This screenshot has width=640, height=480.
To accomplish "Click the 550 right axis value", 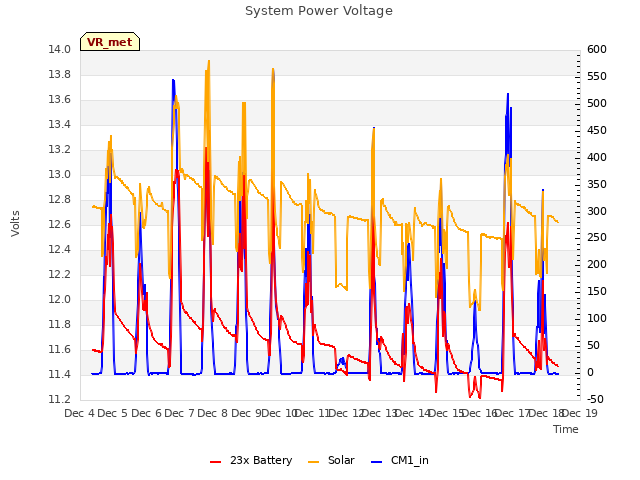I will tap(597, 77).
